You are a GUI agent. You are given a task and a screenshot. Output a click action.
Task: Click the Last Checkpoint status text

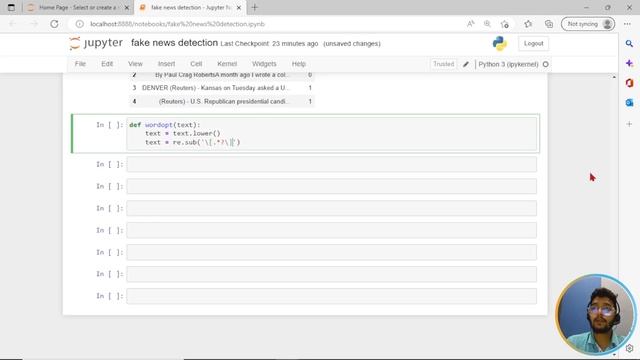[269, 44]
